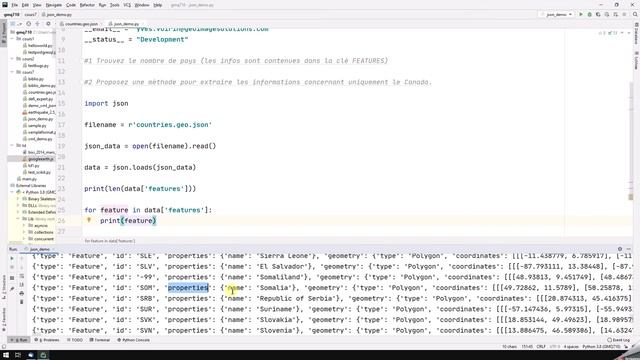
Task: Open the Code menu
Action: coord(71,5)
